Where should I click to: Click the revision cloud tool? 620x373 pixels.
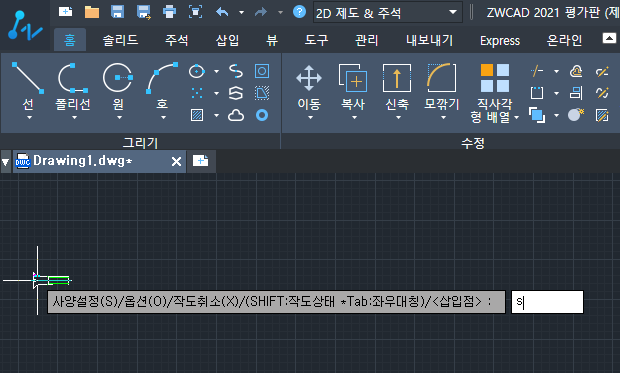236,115
